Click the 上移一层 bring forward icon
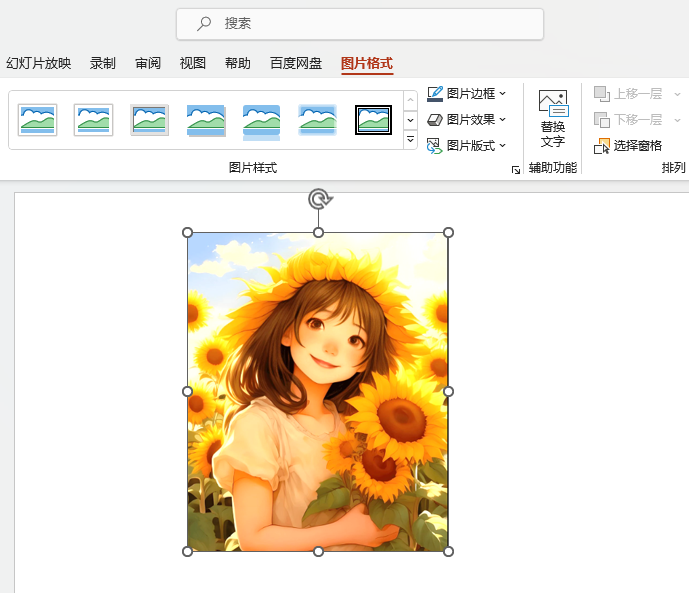 (x=602, y=94)
